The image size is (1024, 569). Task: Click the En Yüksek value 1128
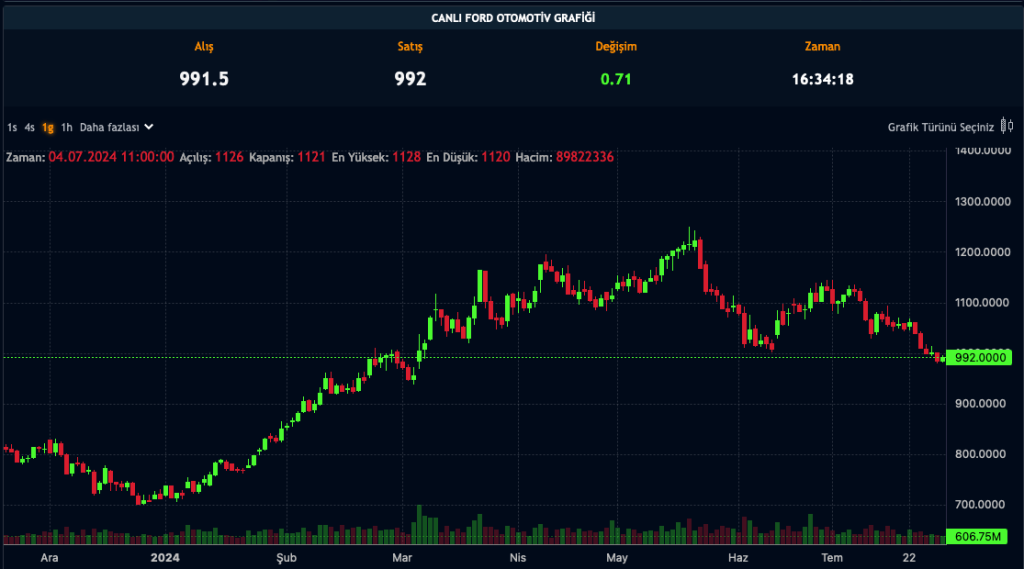406,157
